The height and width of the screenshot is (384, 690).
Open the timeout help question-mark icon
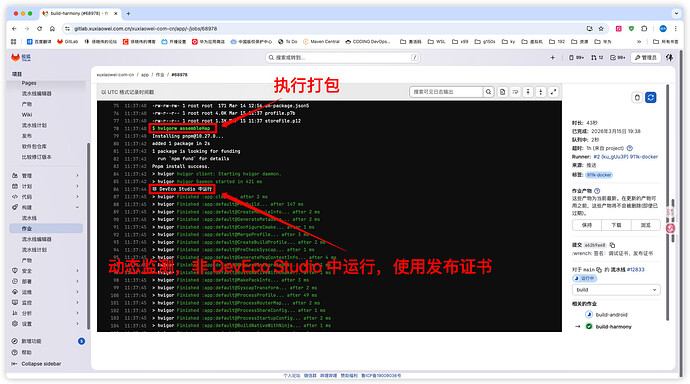pos(630,148)
